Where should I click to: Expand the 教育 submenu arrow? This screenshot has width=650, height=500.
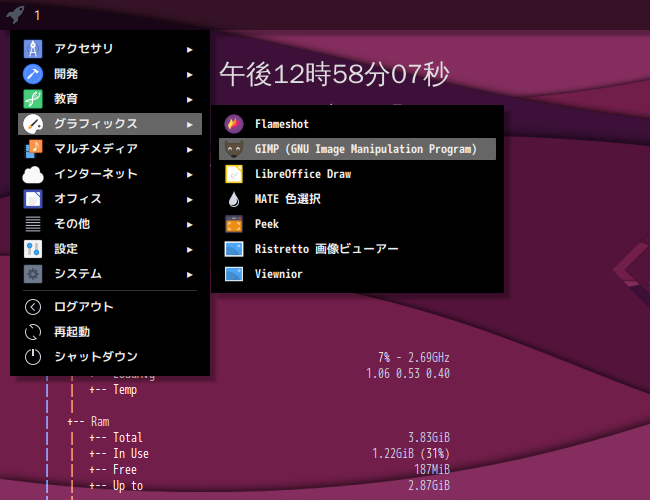pos(189,100)
